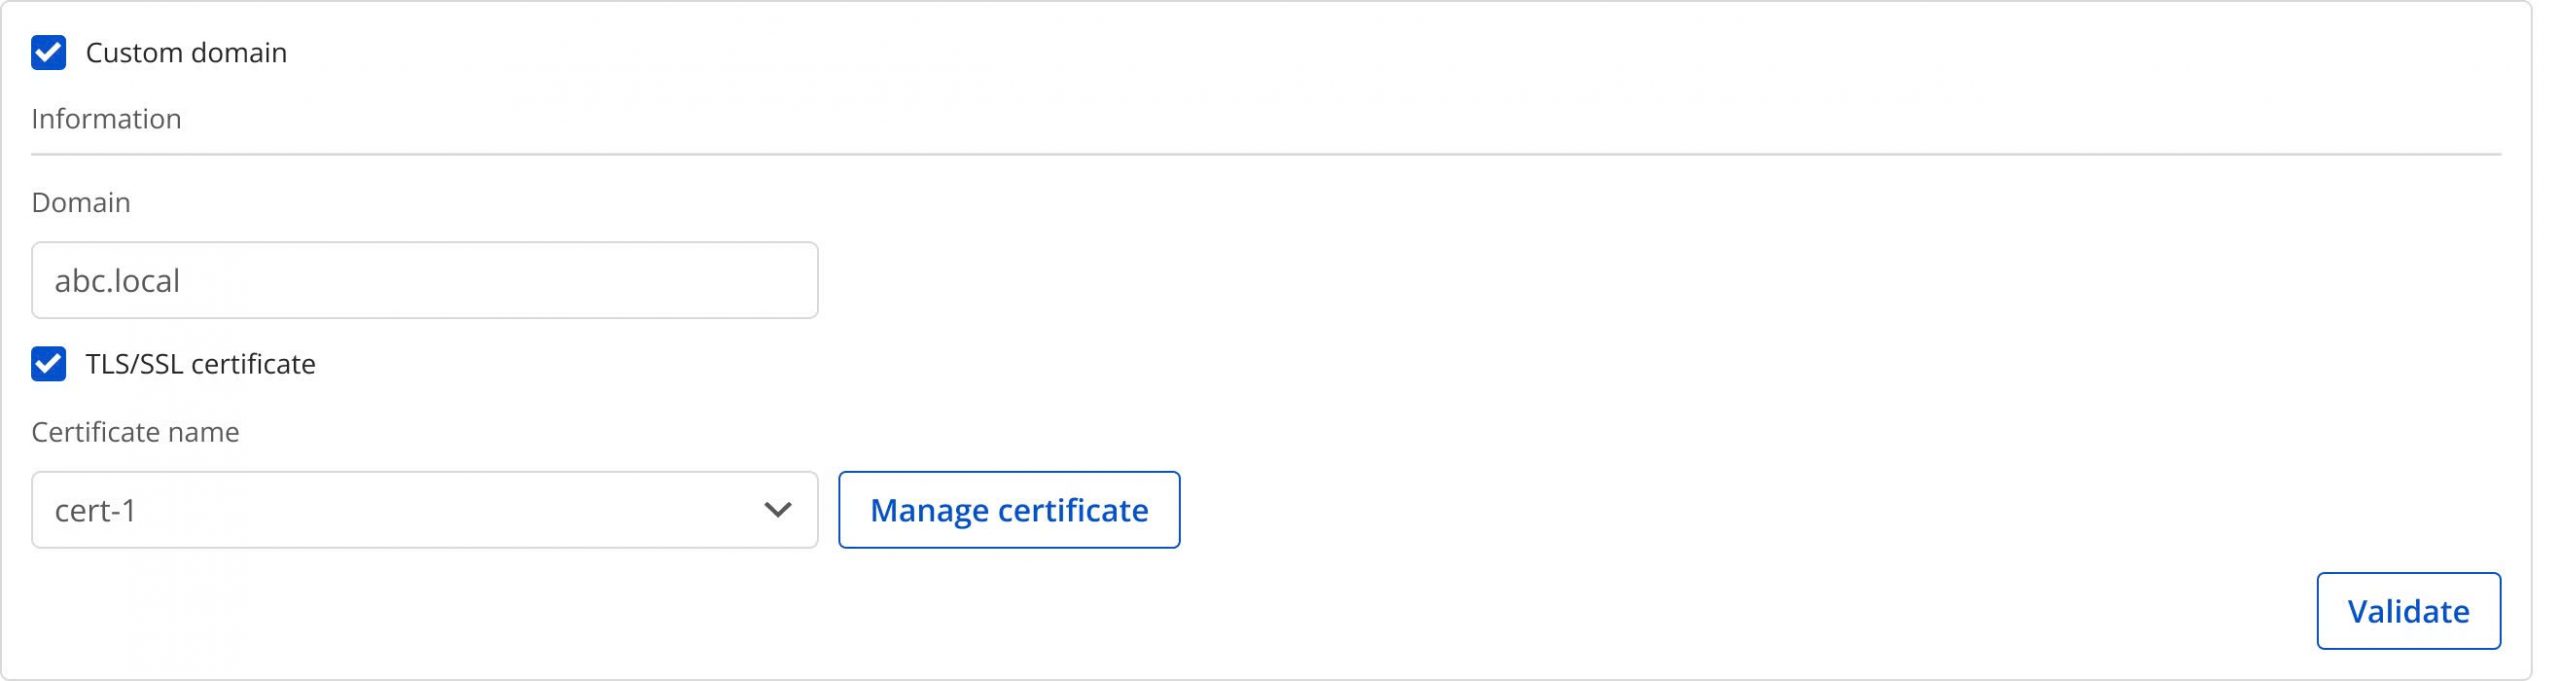
Task: Open the Certificate name dropdown
Action: [424, 510]
